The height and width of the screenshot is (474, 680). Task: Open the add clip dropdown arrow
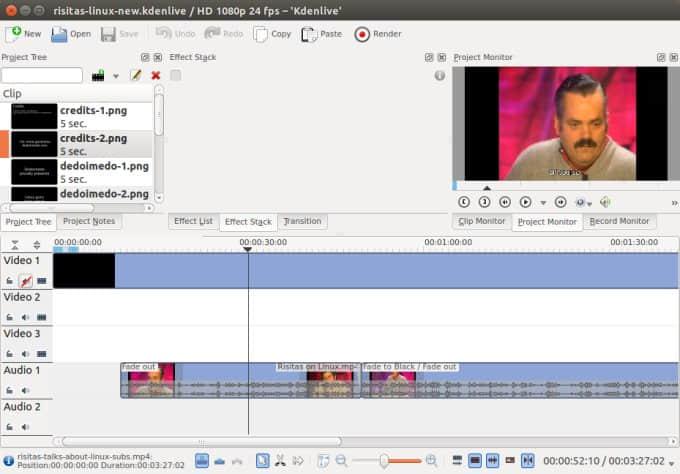(115, 76)
